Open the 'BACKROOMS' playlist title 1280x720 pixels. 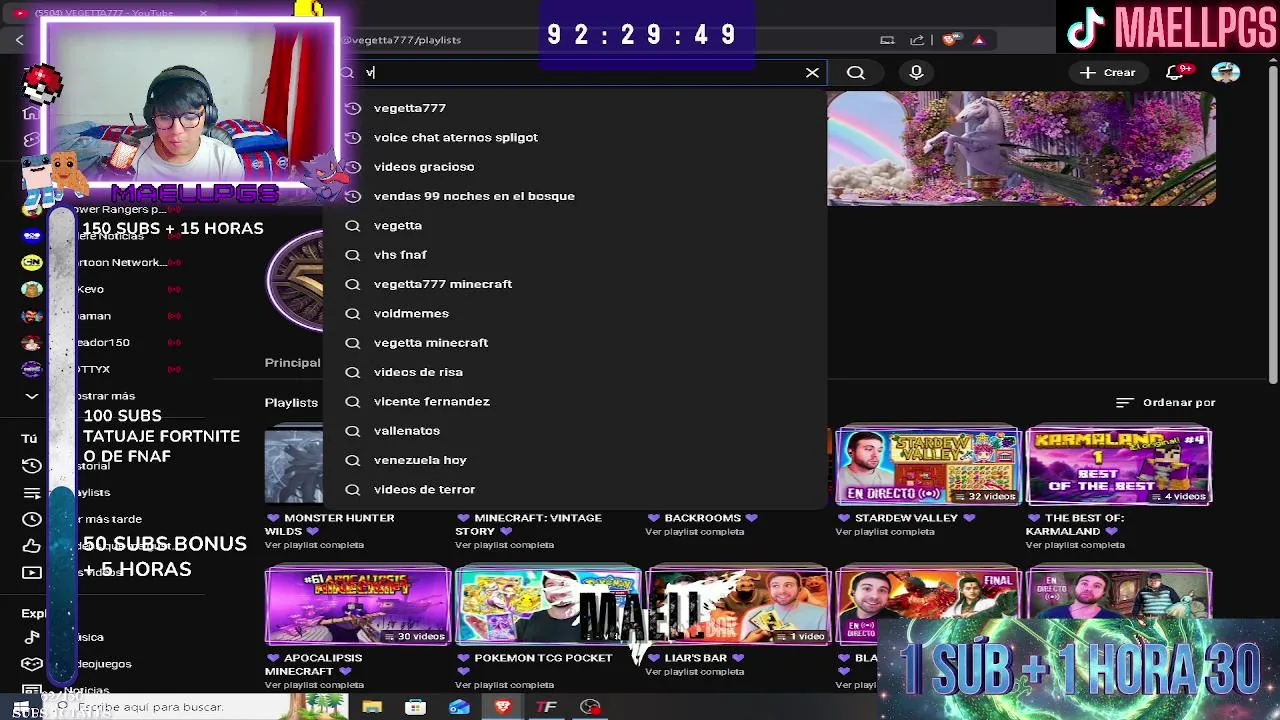[703, 518]
